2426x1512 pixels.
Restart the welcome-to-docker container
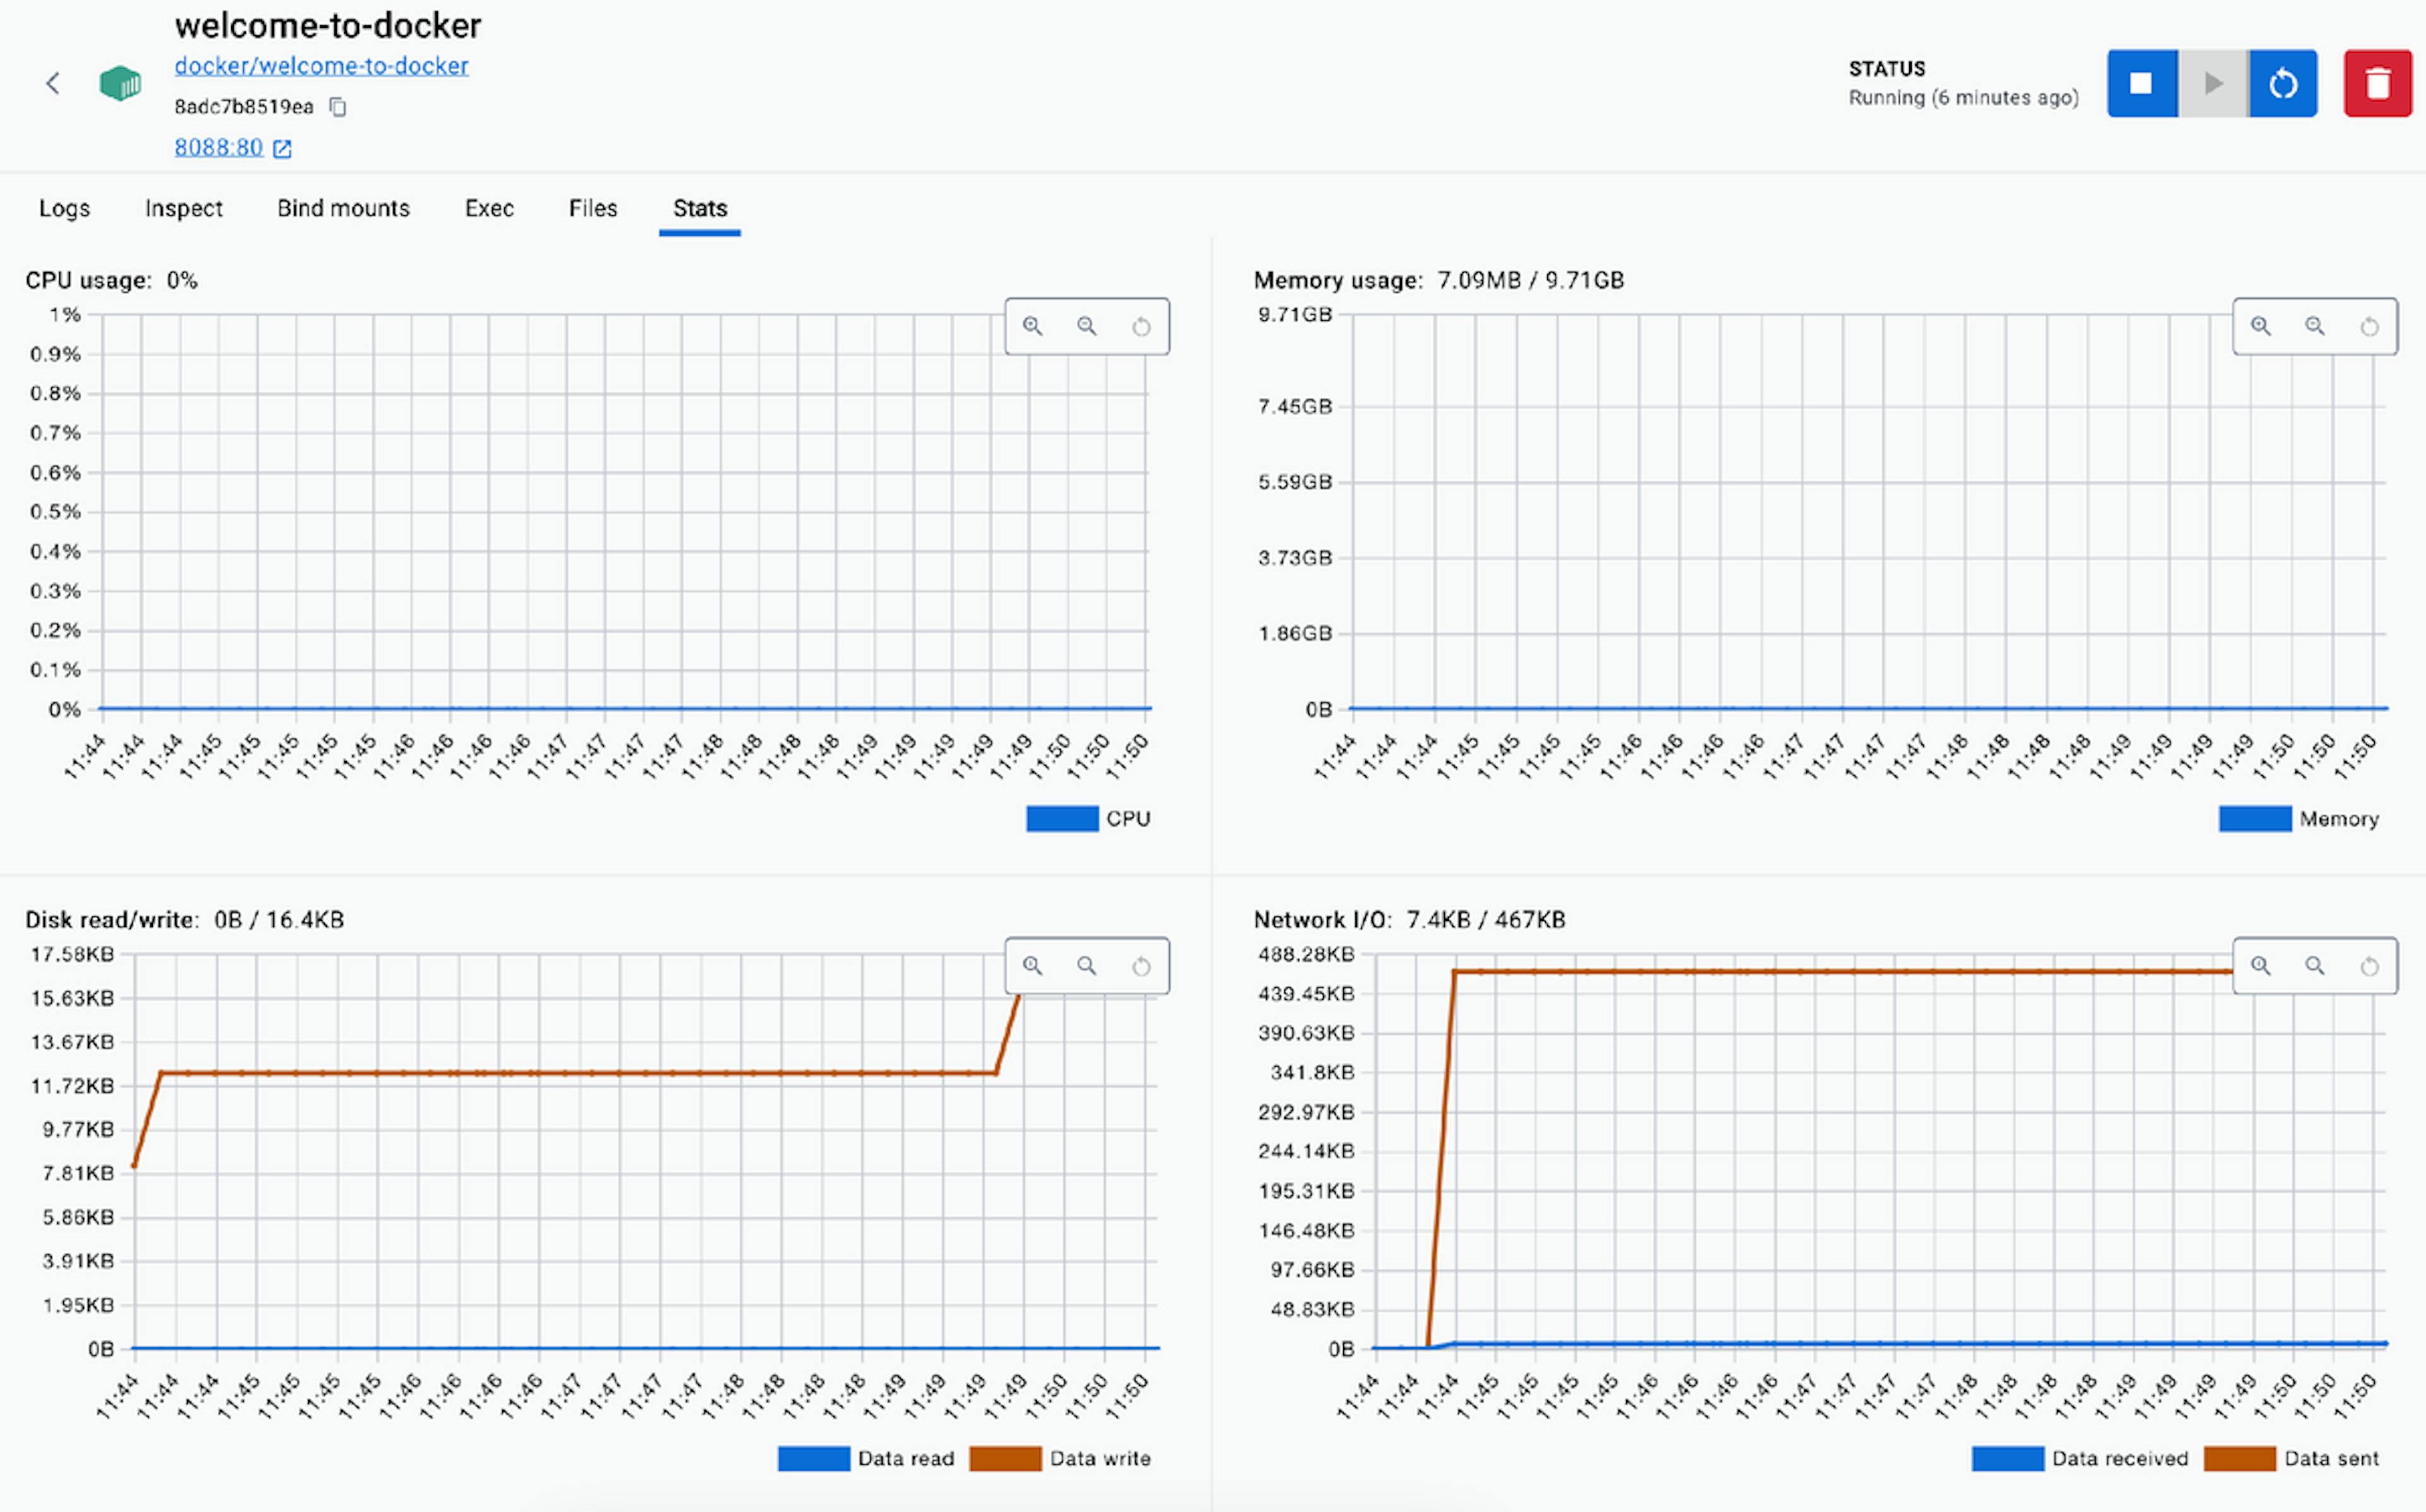(2282, 83)
